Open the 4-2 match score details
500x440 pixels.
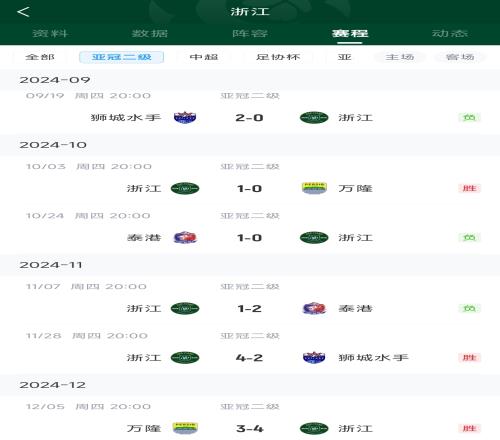[x=249, y=358]
